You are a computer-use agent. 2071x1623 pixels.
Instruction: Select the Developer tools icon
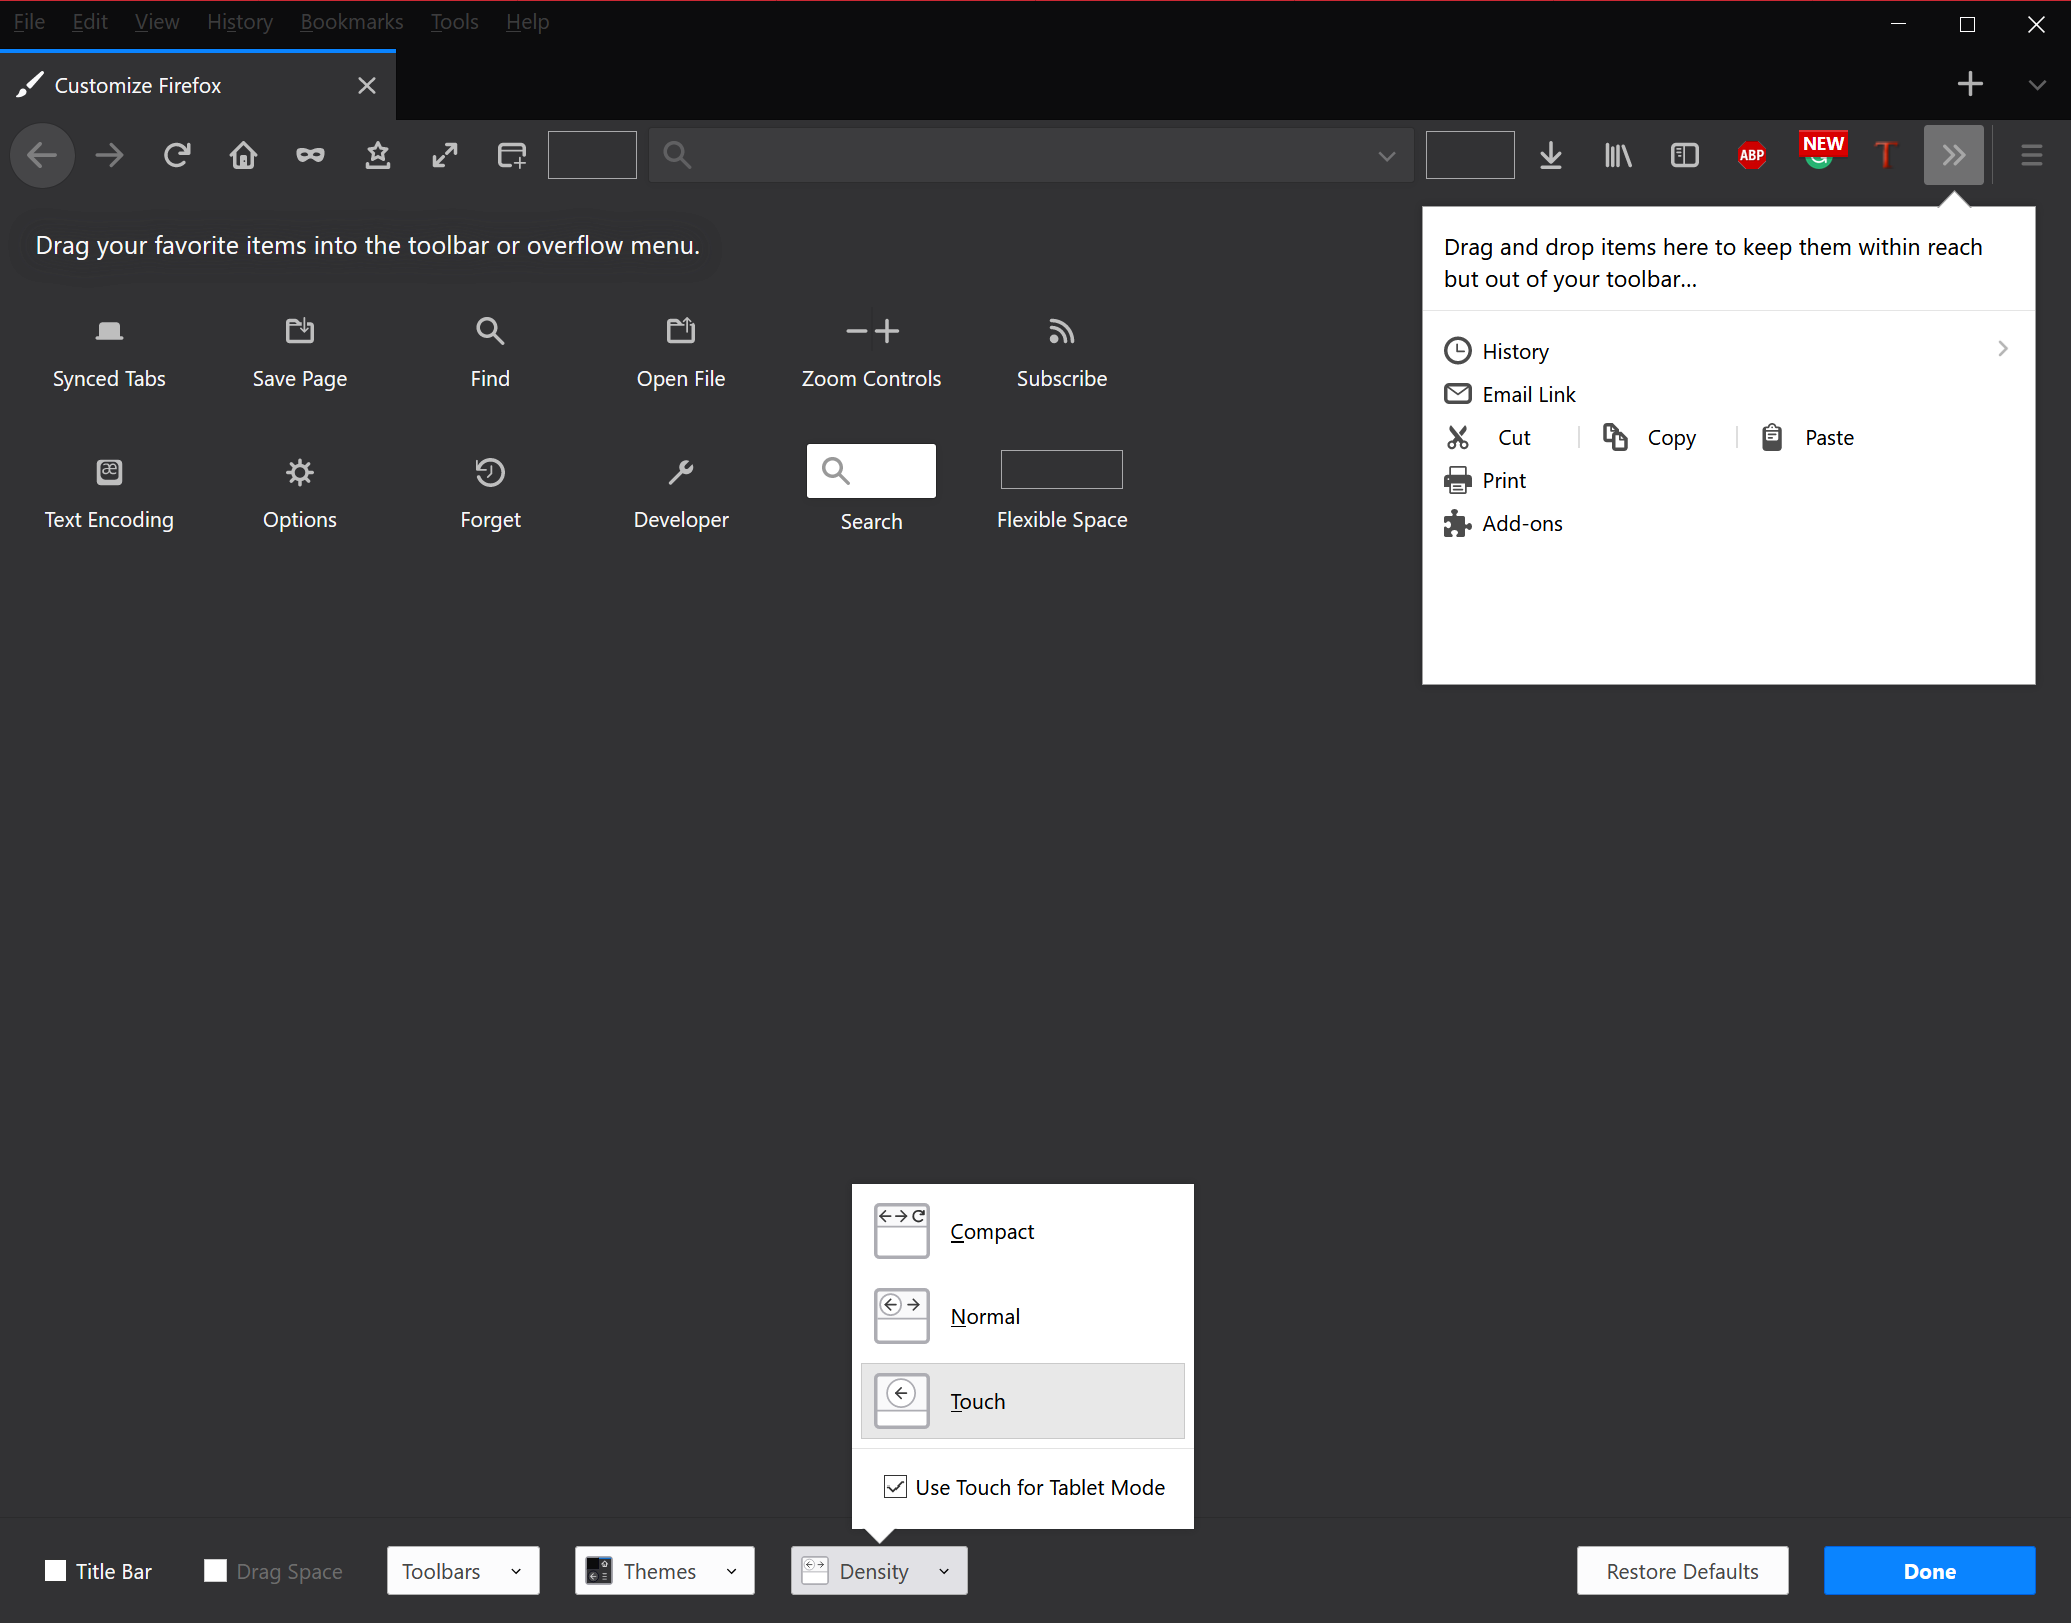[681, 473]
